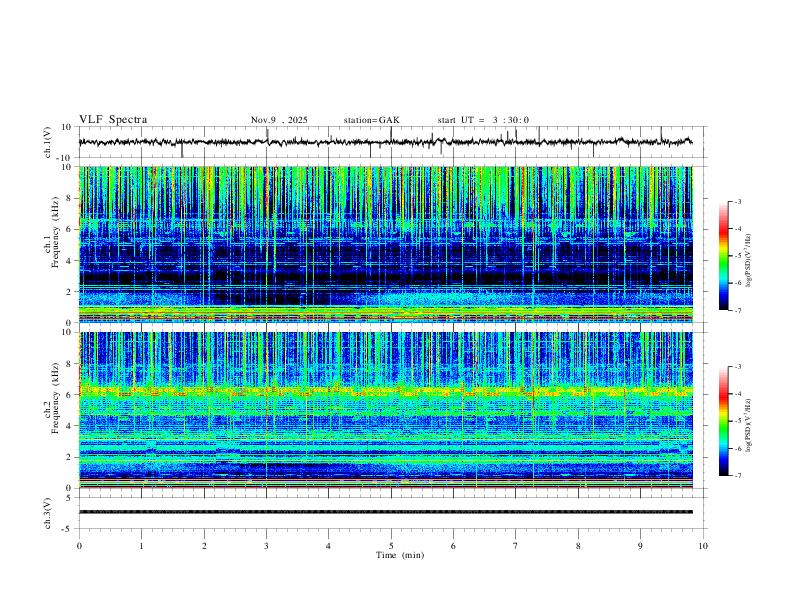Click the "8" kHz tick on ch.2 spectrogram
Image resolution: width=792 pixels, height=612 pixels.
pos(70,364)
